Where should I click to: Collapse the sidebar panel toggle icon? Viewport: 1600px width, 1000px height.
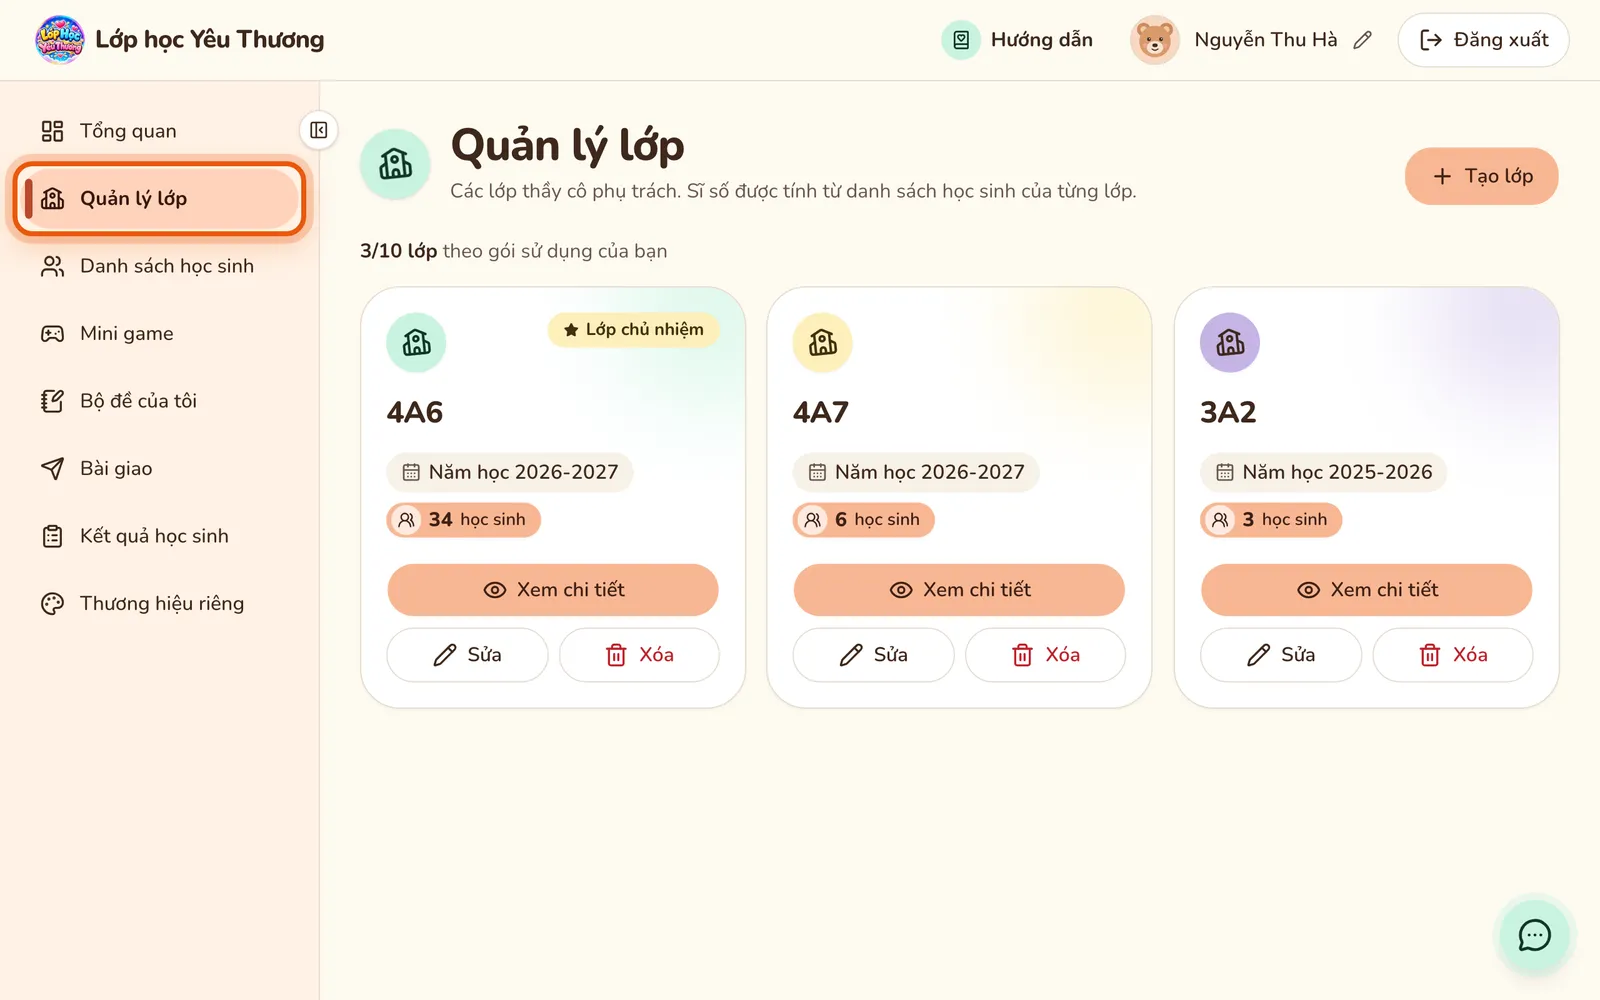click(319, 130)
